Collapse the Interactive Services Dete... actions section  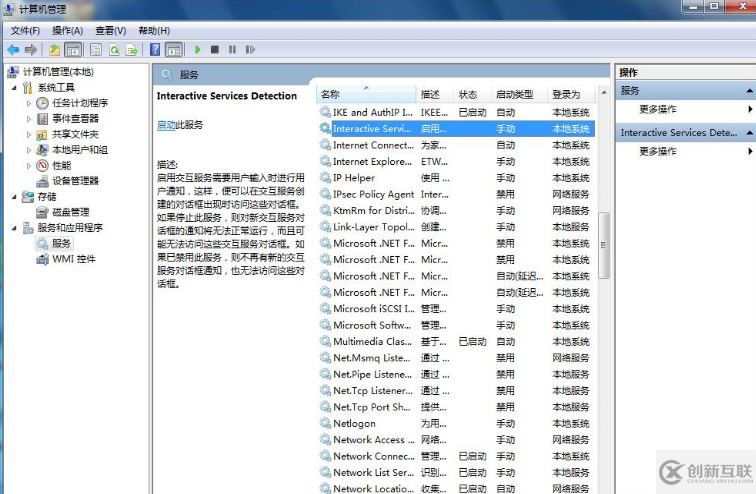[749, 133]
